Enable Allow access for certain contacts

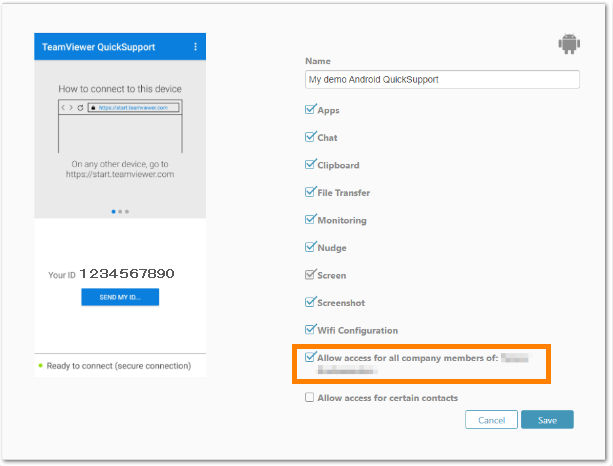pyautogui.click(x=310, y=397)
